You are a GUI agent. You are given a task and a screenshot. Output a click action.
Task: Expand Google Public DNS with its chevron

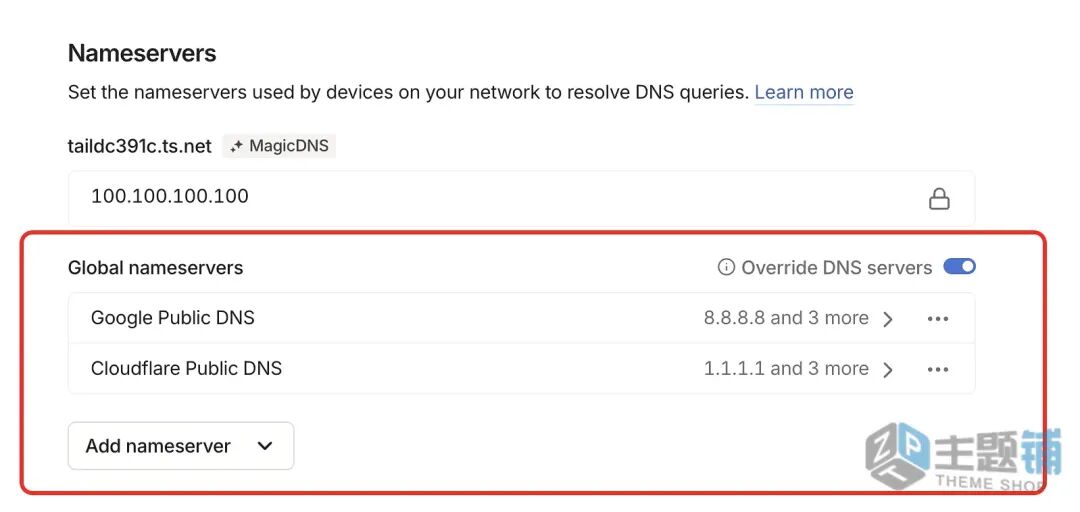point(888,319)
